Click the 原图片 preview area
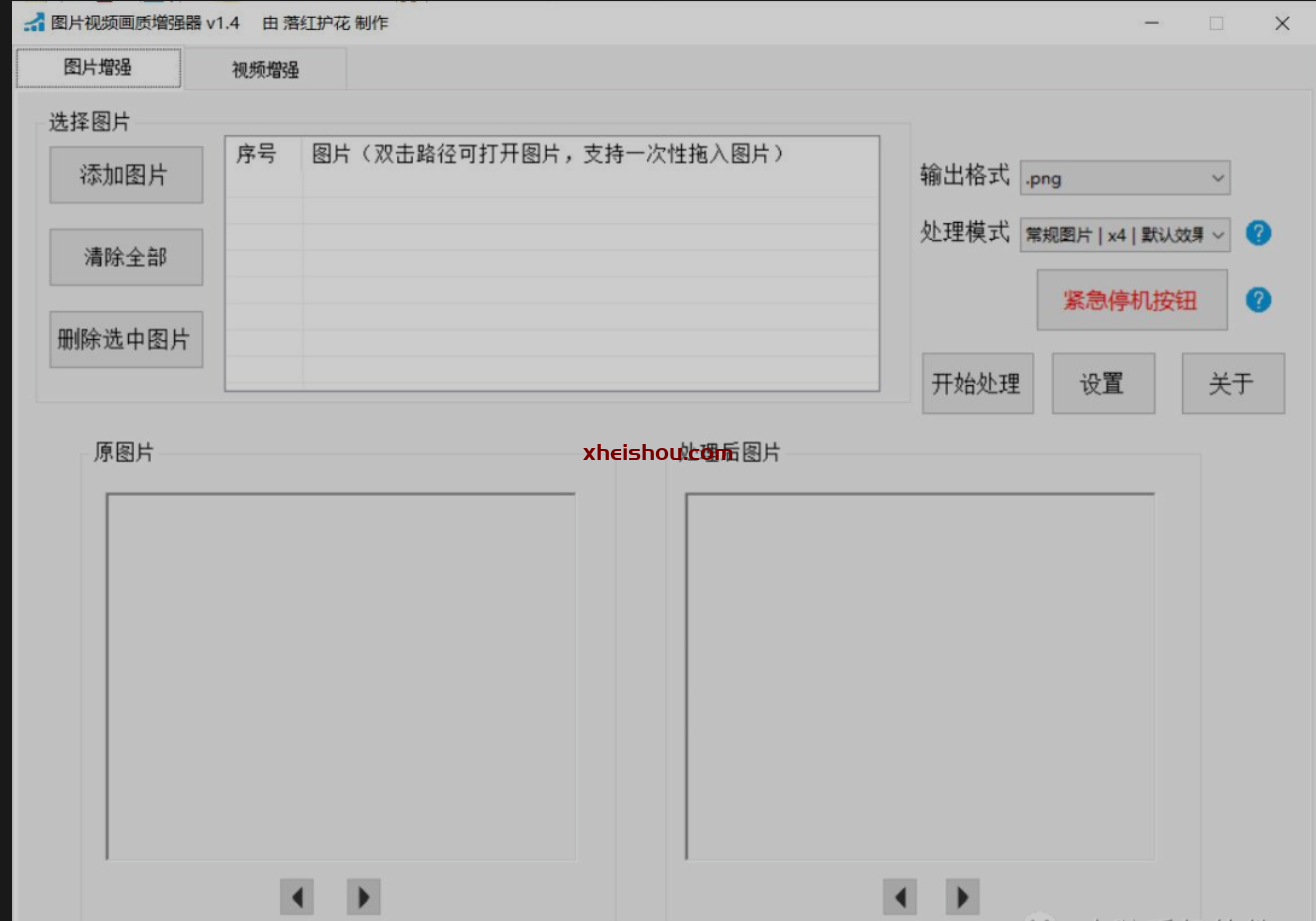The width and height of the screenshot is (1316, 921). coord(341,676)
